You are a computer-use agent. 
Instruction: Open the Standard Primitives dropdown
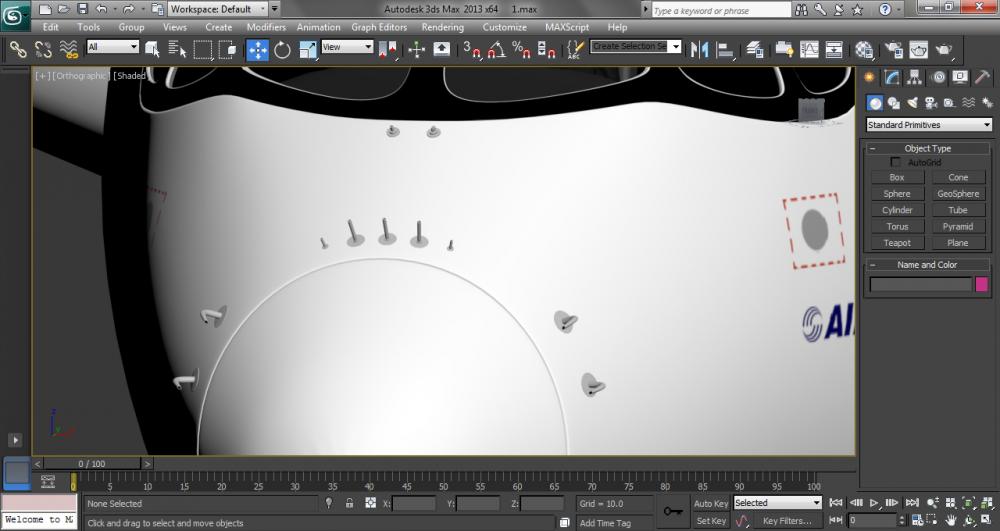tap(928, 125)
